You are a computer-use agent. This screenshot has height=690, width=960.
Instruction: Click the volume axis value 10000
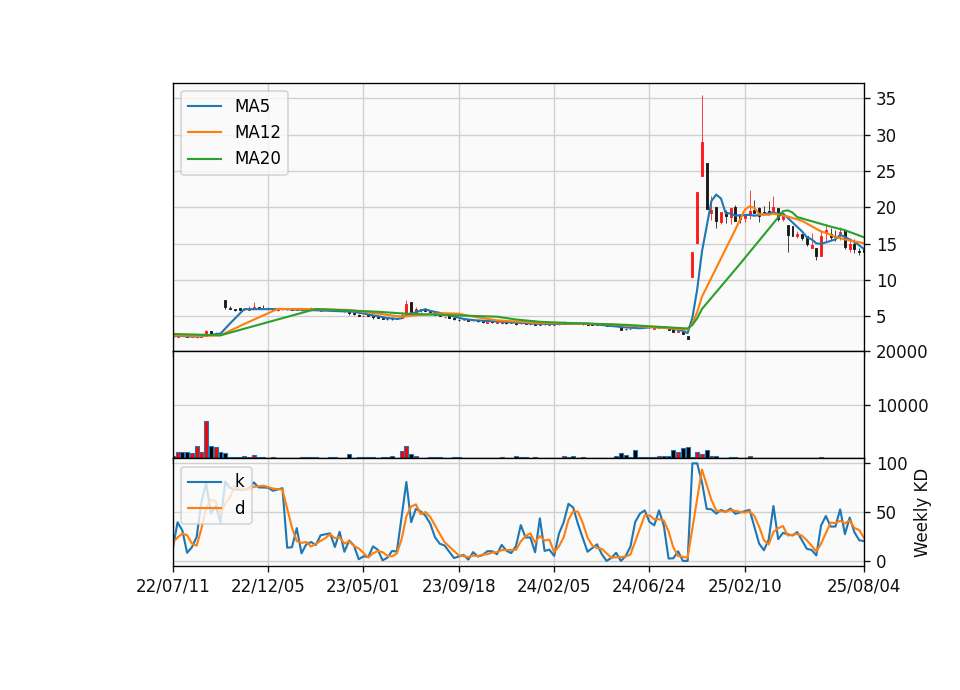click(902, 406)
